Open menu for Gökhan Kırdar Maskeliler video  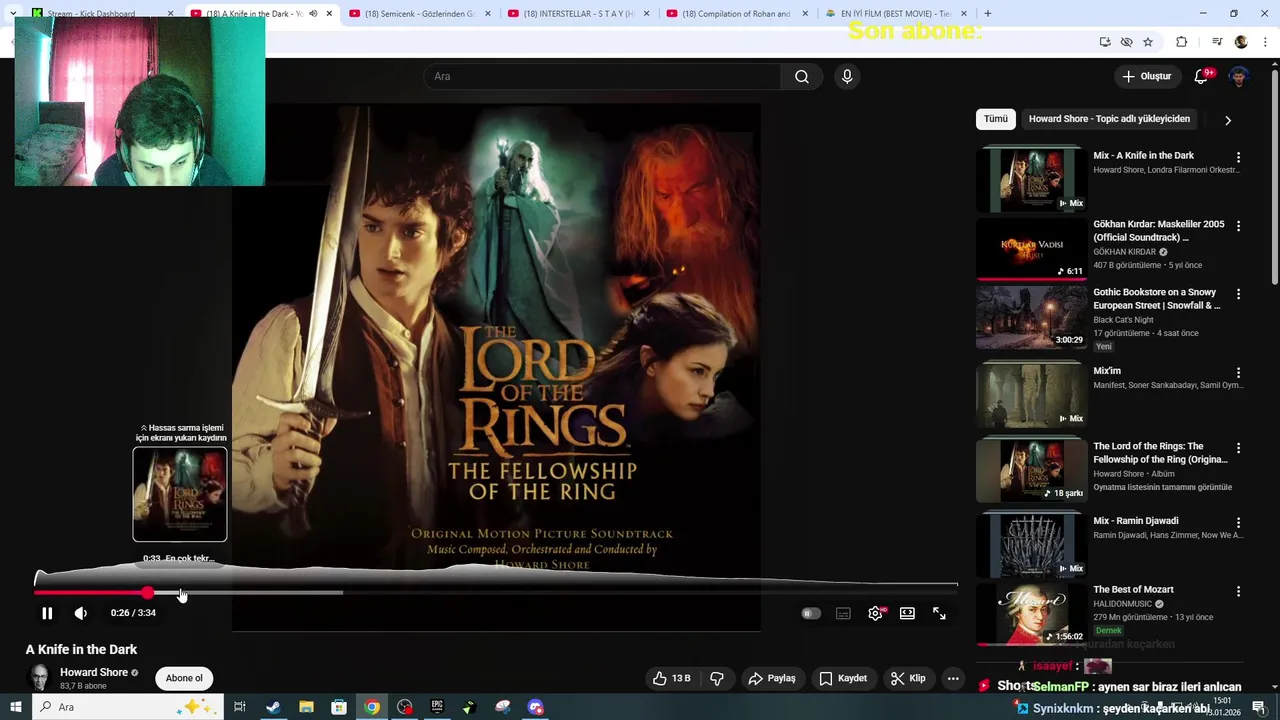[x=1238, y=227]
